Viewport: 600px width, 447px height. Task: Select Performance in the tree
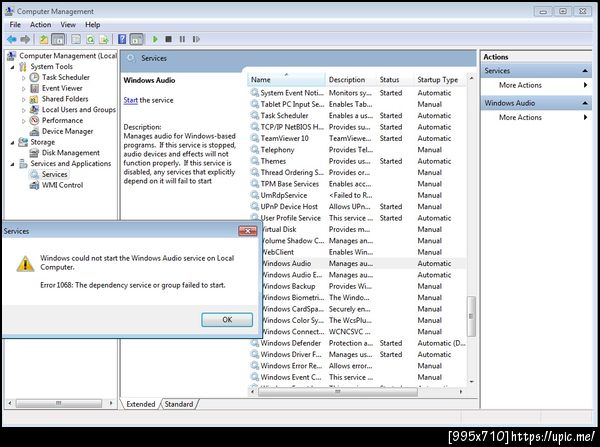(x=62, y=120)
